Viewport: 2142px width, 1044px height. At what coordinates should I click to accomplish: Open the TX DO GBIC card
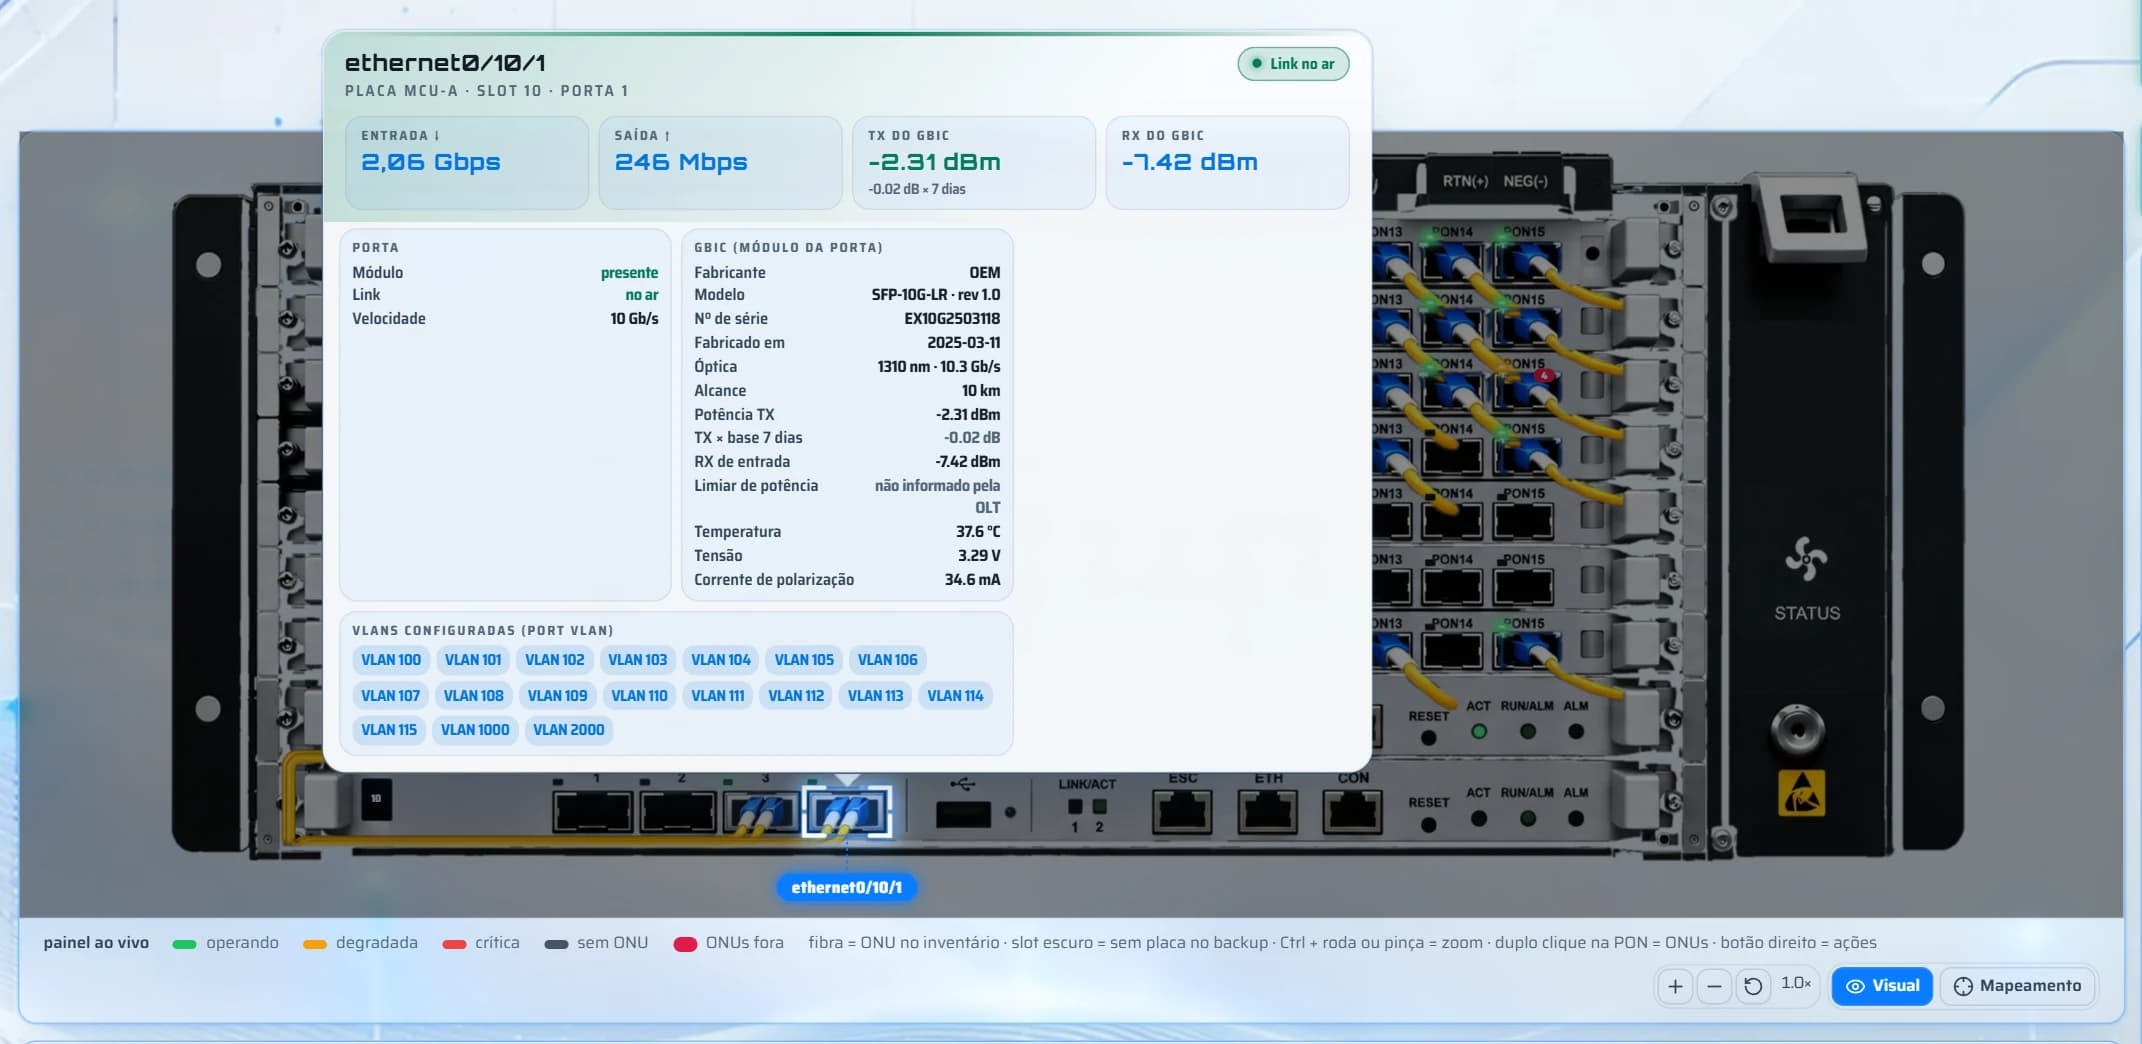tap(974, 163)
